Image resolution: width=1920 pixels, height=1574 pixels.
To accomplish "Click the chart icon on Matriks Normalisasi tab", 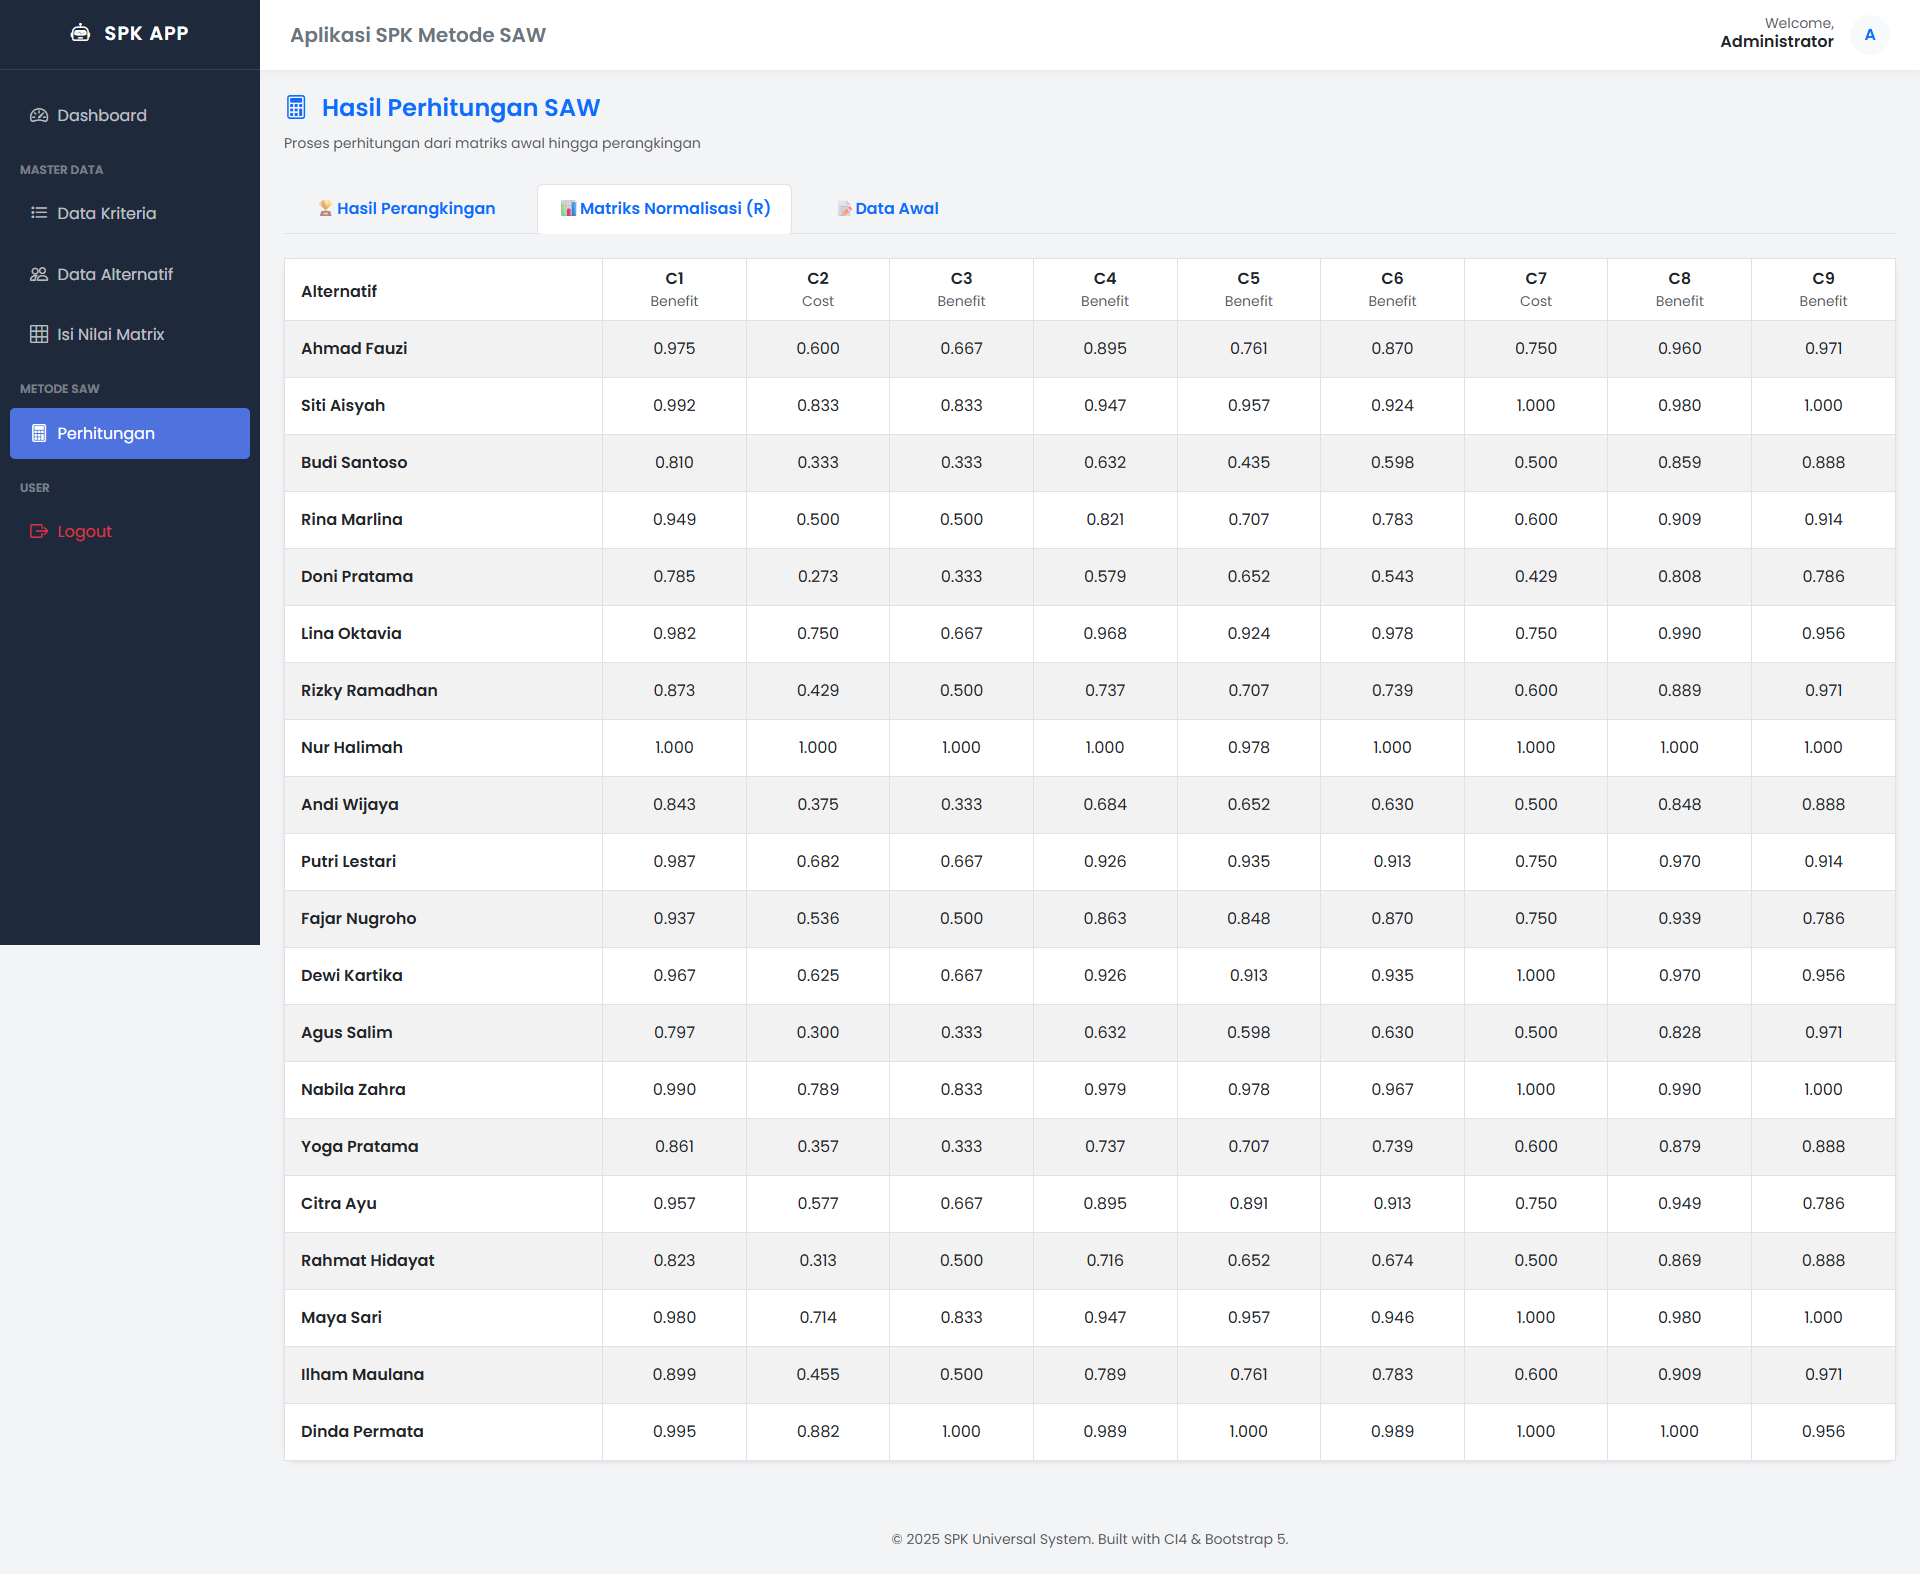I will click(x=569, y=208).
